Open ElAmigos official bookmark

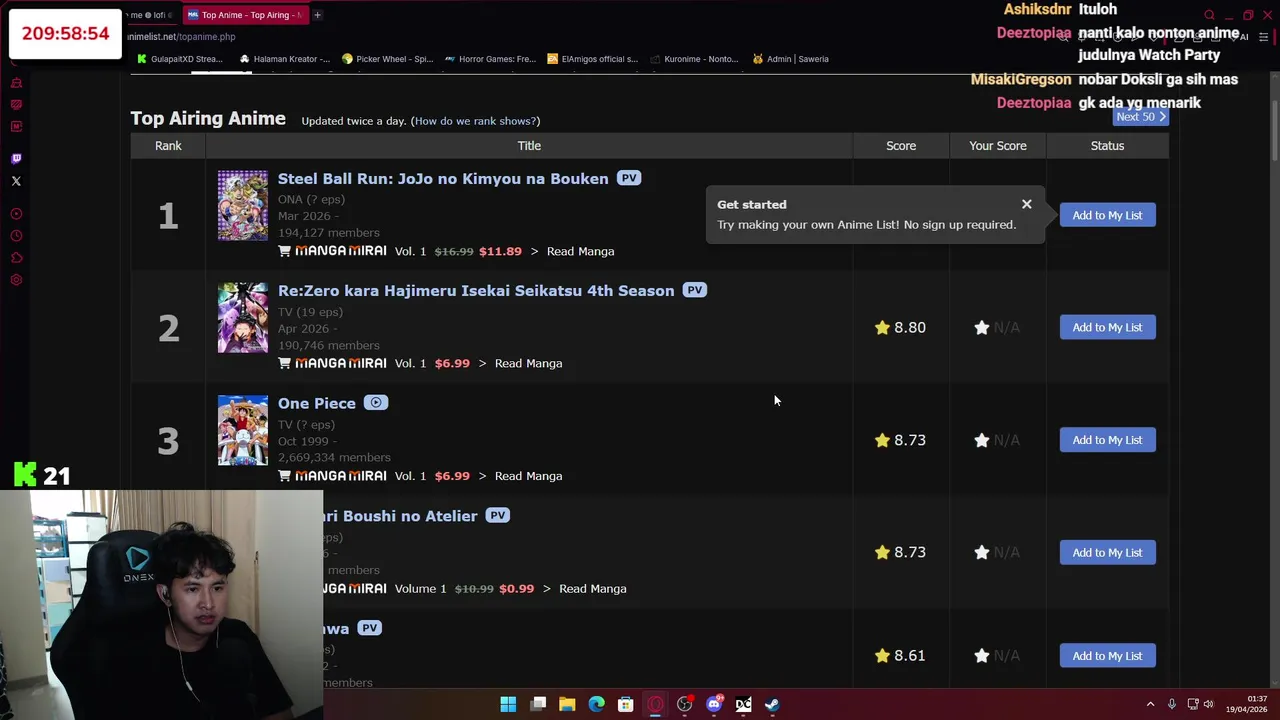point(592,59)
